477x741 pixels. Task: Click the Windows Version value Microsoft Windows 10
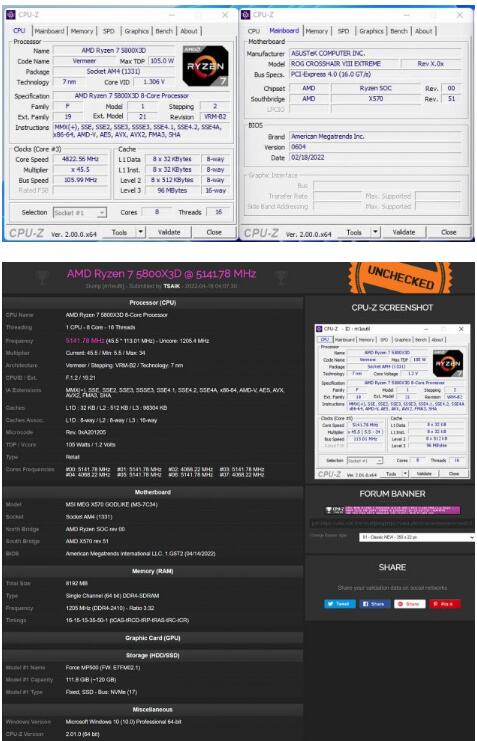tap(123, 722)
